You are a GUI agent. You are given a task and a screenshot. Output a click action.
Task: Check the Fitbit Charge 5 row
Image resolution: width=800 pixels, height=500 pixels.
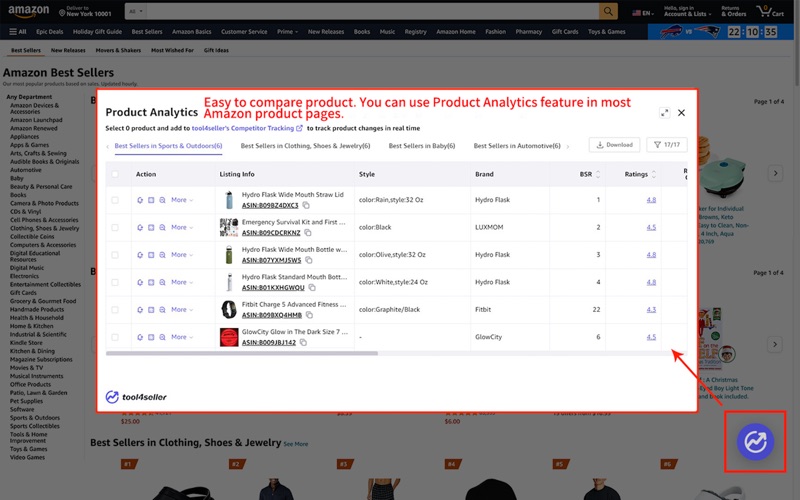(x=115, y=310)
